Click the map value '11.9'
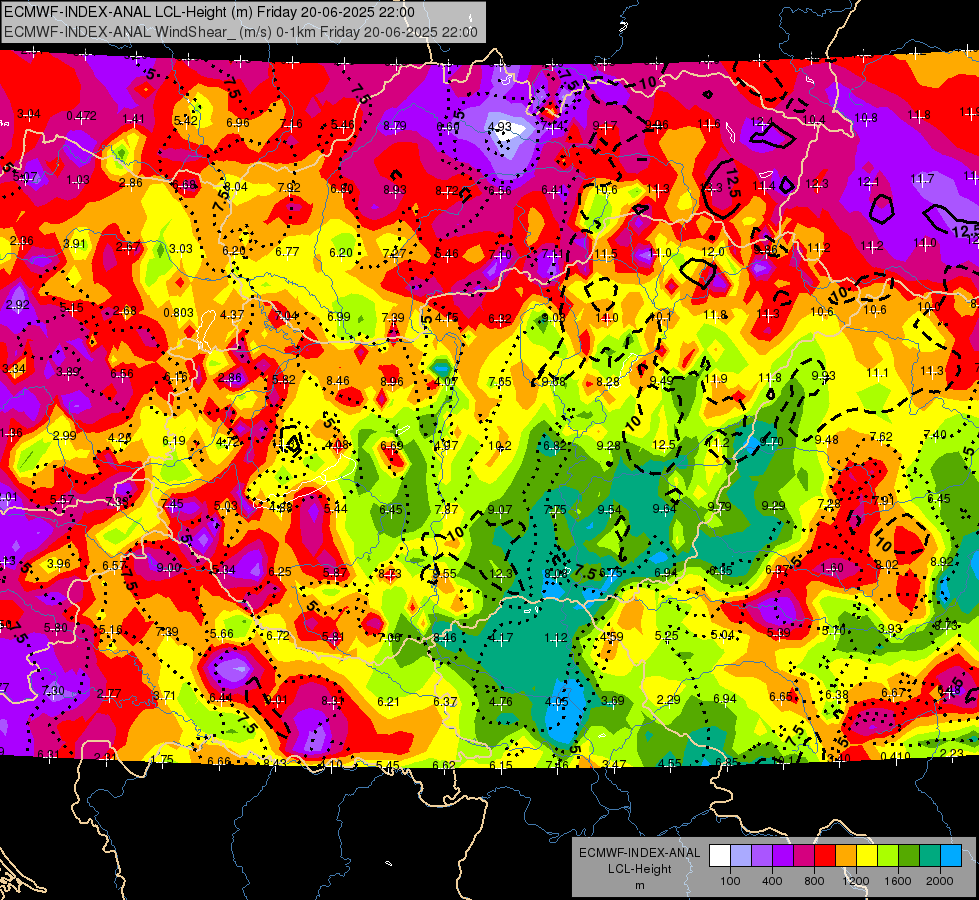The image size is (979, 900). [716, 378]
